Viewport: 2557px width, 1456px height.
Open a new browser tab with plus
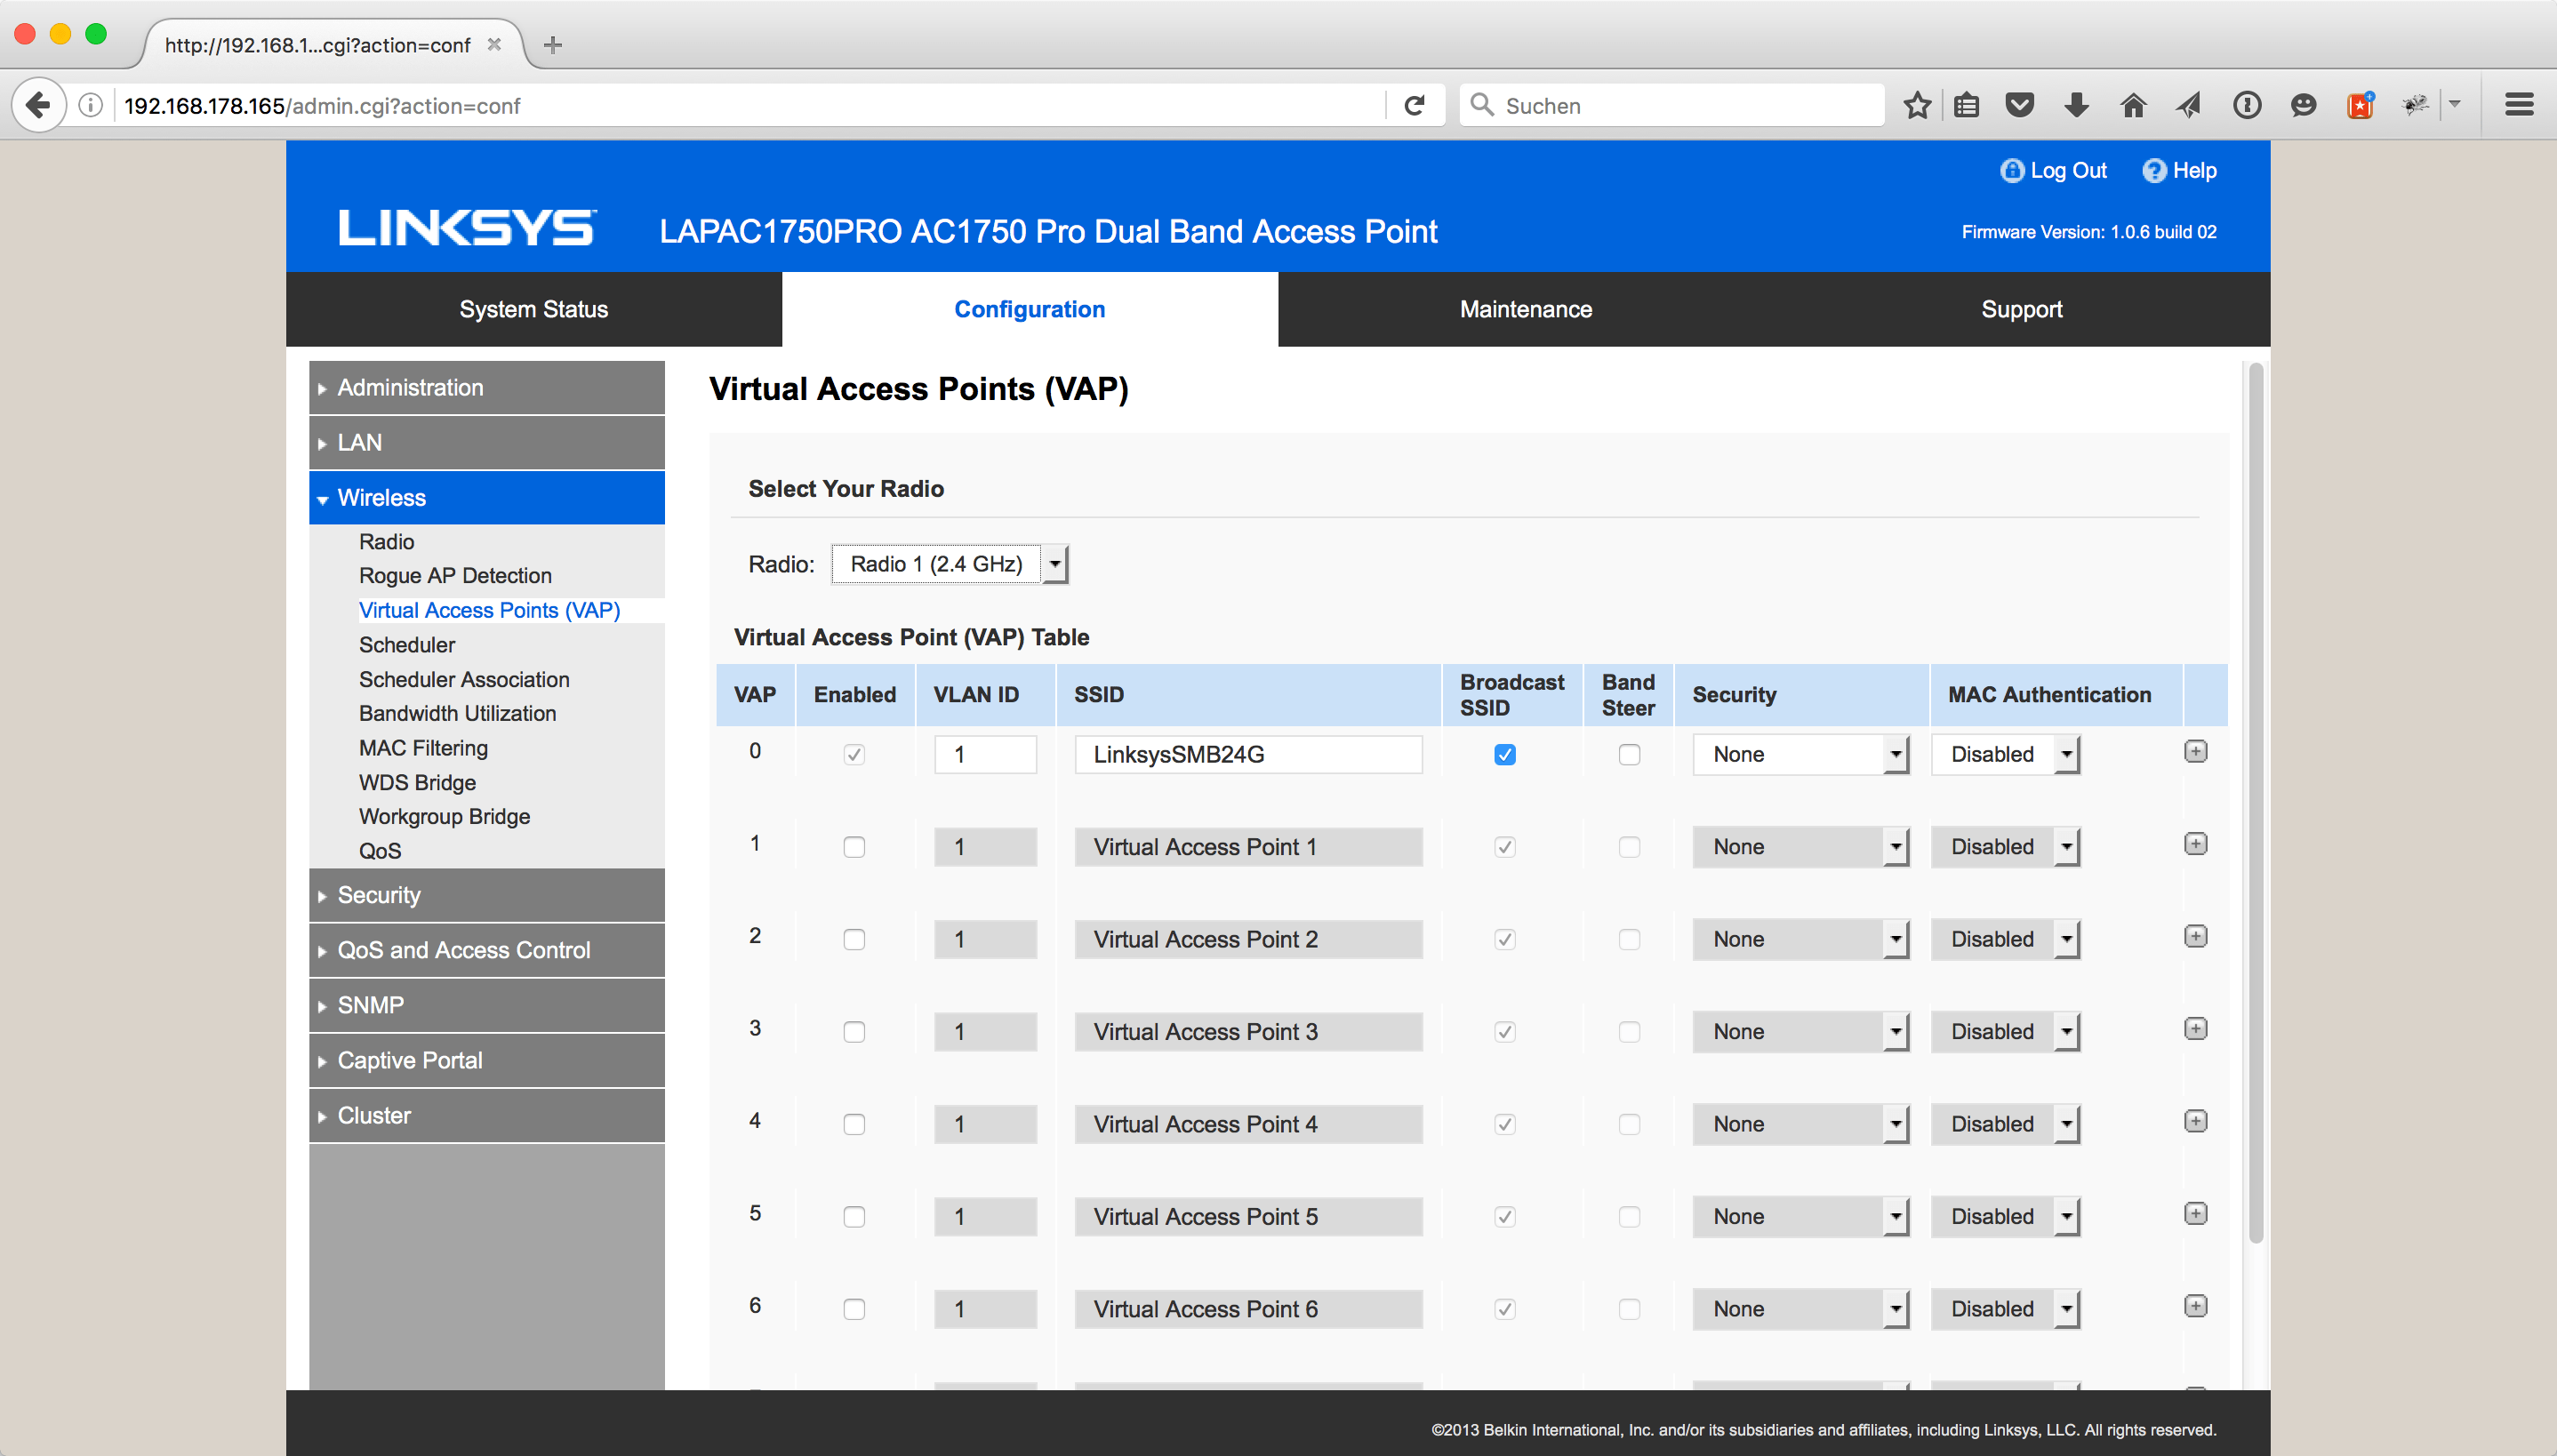pos(552,45)
